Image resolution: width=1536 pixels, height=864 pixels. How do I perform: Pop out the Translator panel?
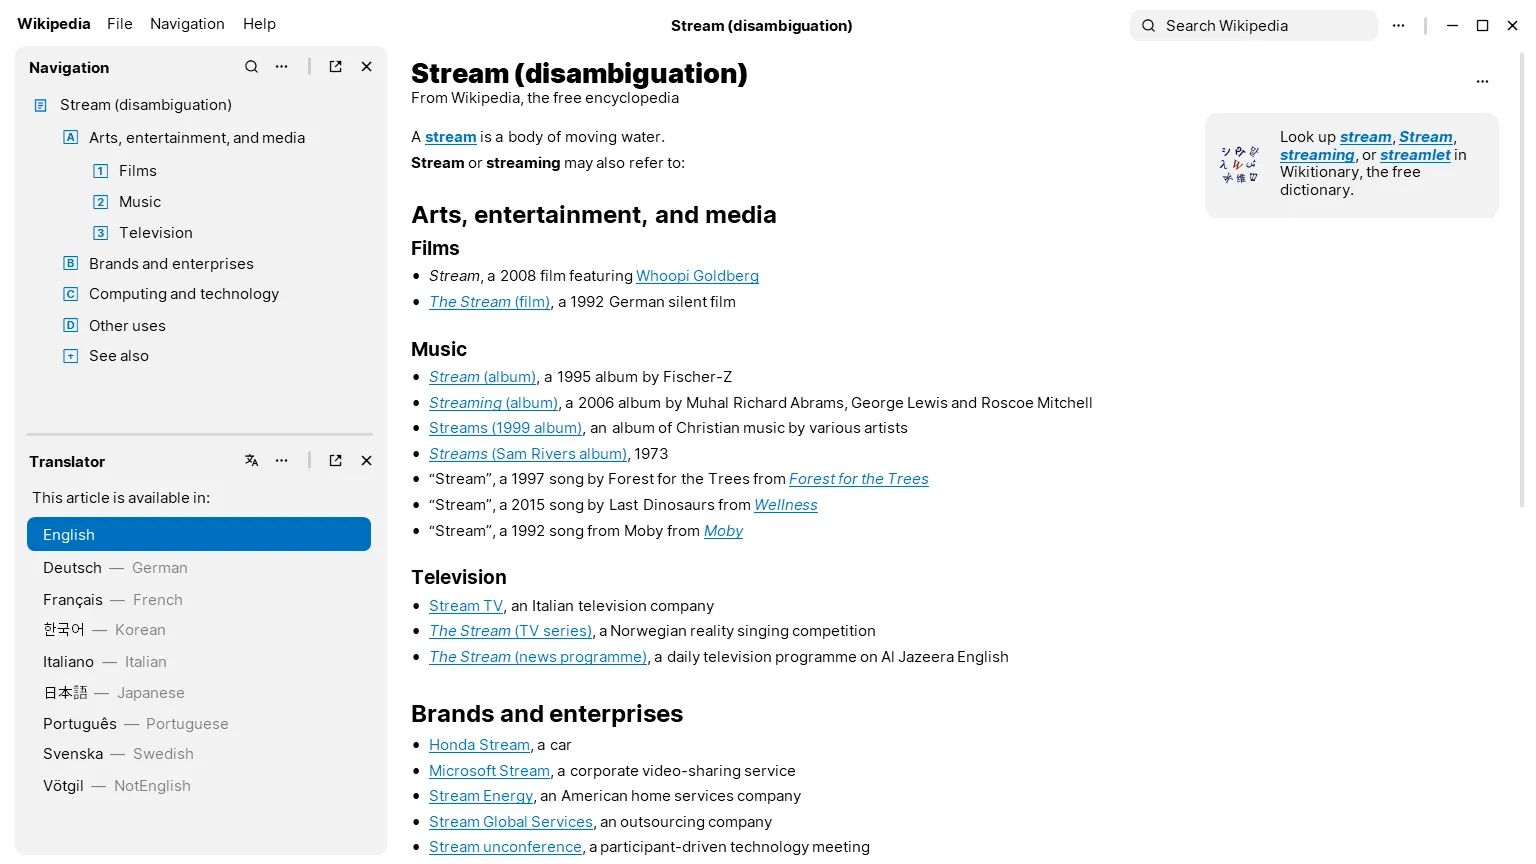click(x=335, y=461)
